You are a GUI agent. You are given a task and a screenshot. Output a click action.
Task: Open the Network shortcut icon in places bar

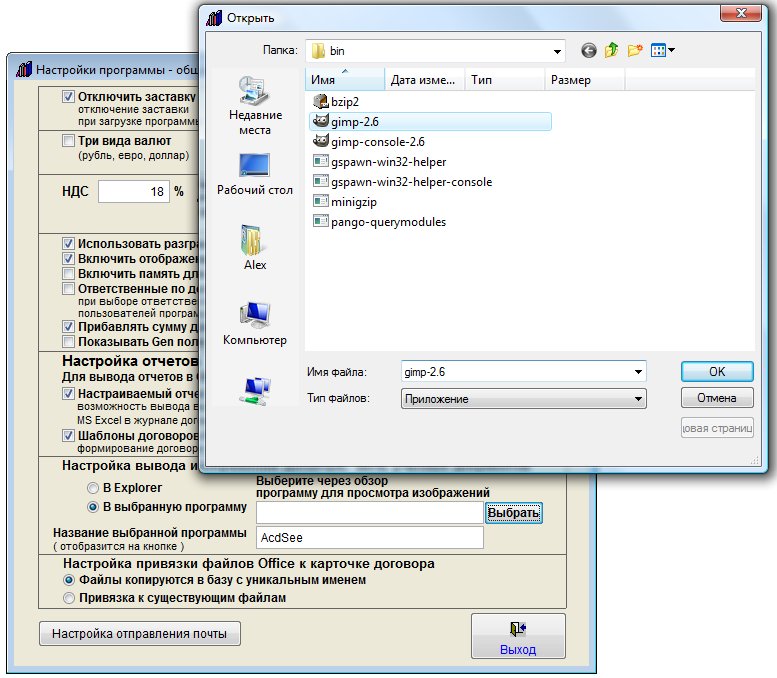[255, 392]
